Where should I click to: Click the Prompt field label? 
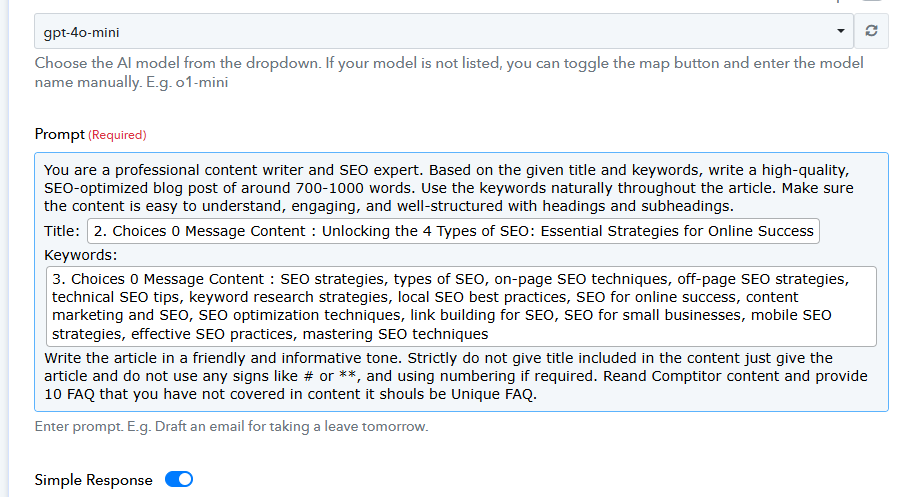60,134
